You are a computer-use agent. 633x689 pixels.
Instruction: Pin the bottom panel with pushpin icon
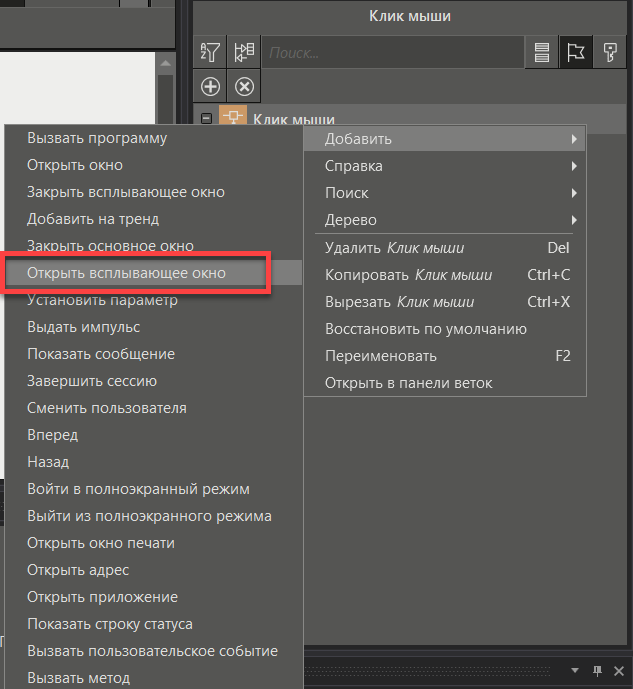tap(596, 670)
